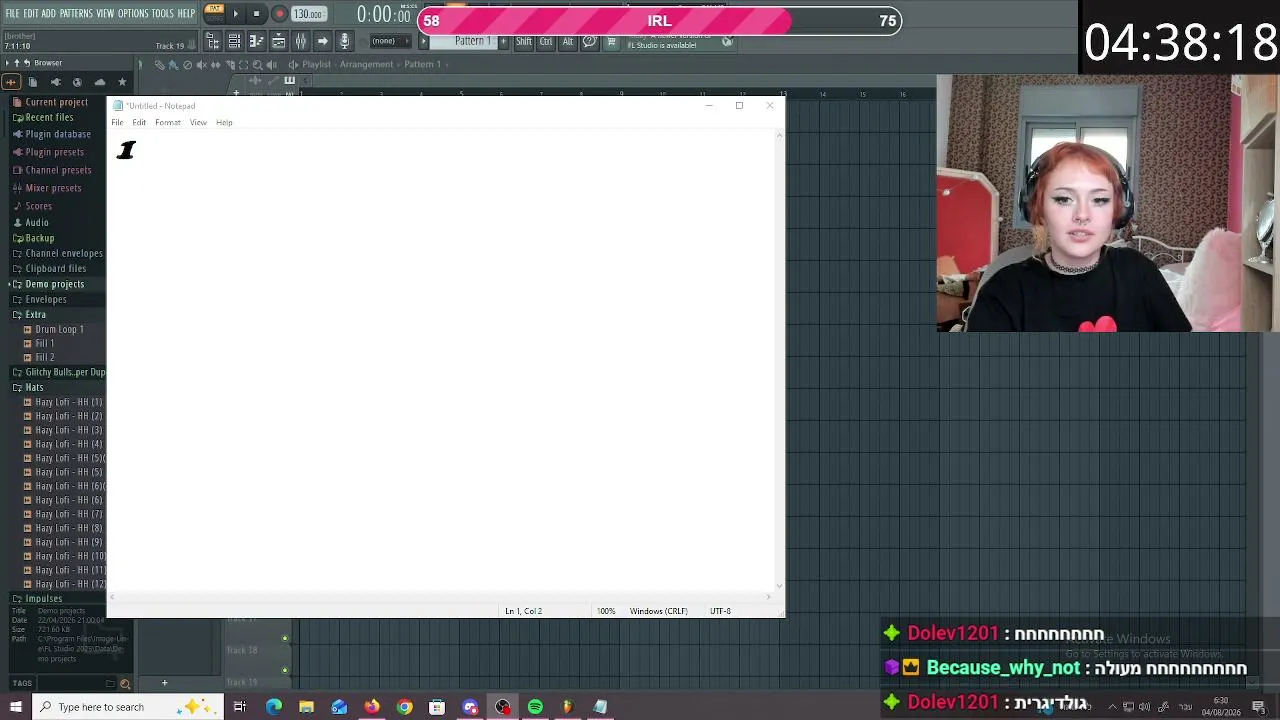Open Notepad Format menu
1280x720 pixels.
point(167,122)
